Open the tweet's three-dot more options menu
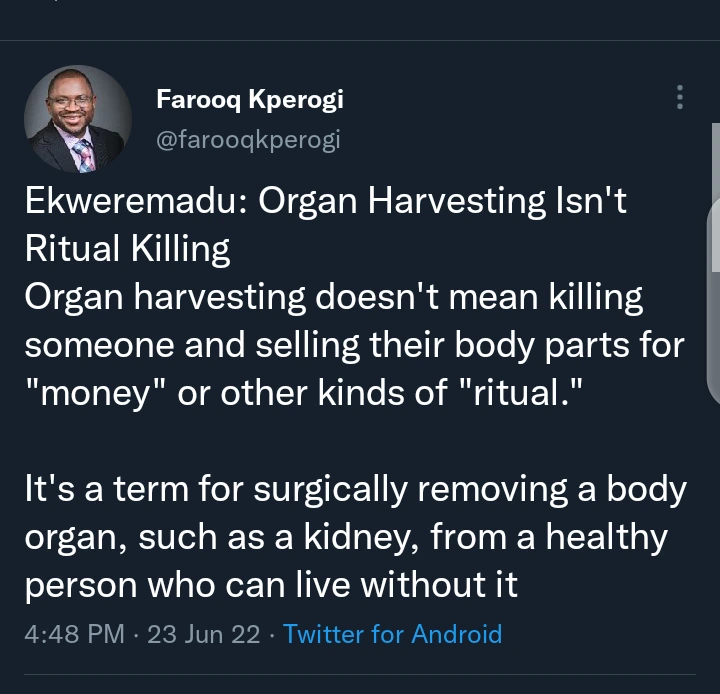 point(680,97)
